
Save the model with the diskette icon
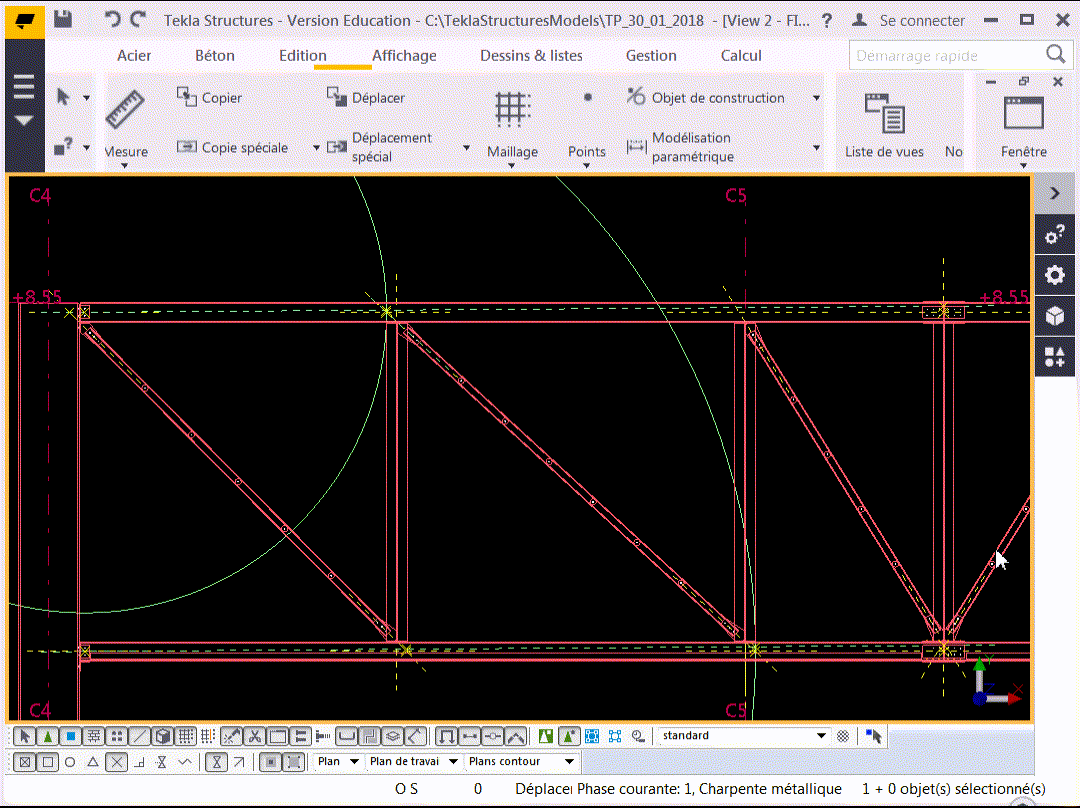pyautogui.click(x=63, y=19)
